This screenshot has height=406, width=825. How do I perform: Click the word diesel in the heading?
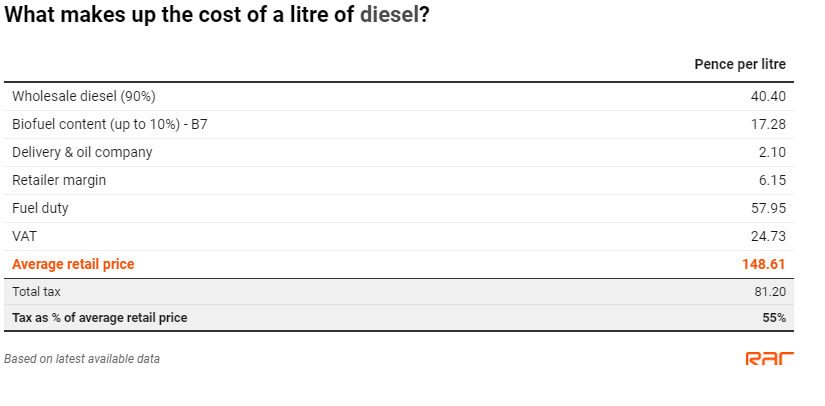(389, 15)
